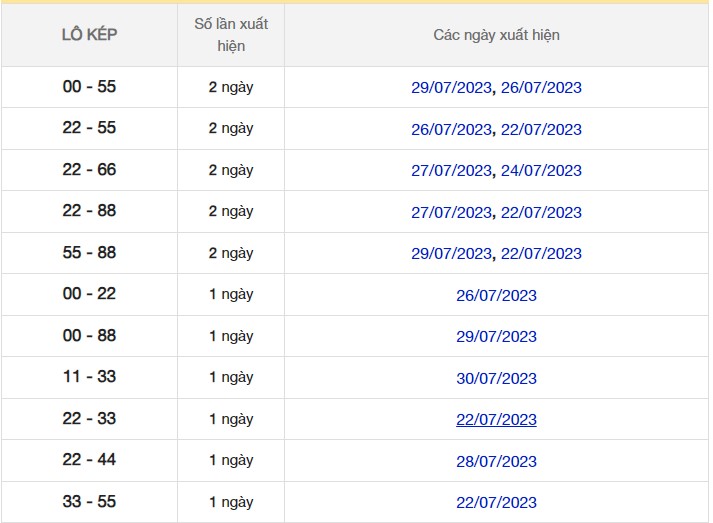
Task: Click 29/07/2023 in the 55 - 88 row
Action: [x=451, y=253]
